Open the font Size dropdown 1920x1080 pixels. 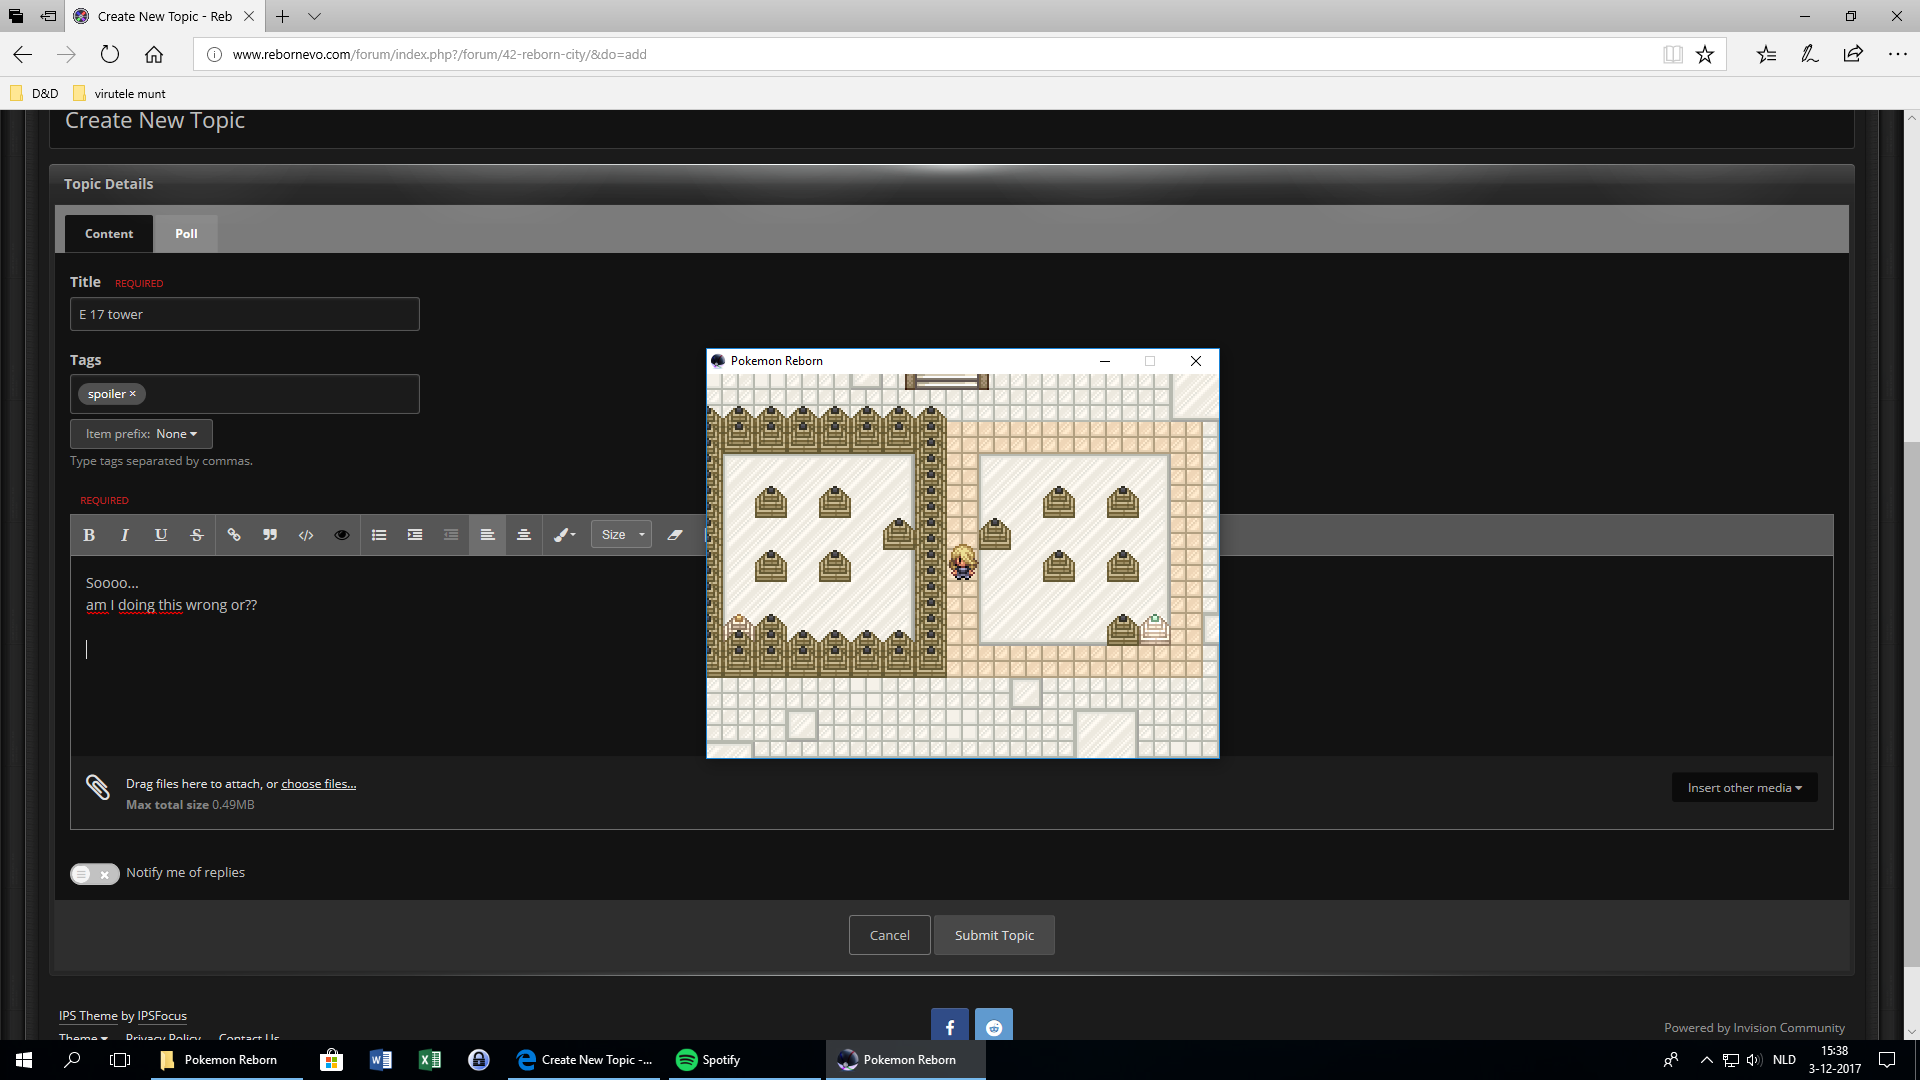click(x=621, y=535)
